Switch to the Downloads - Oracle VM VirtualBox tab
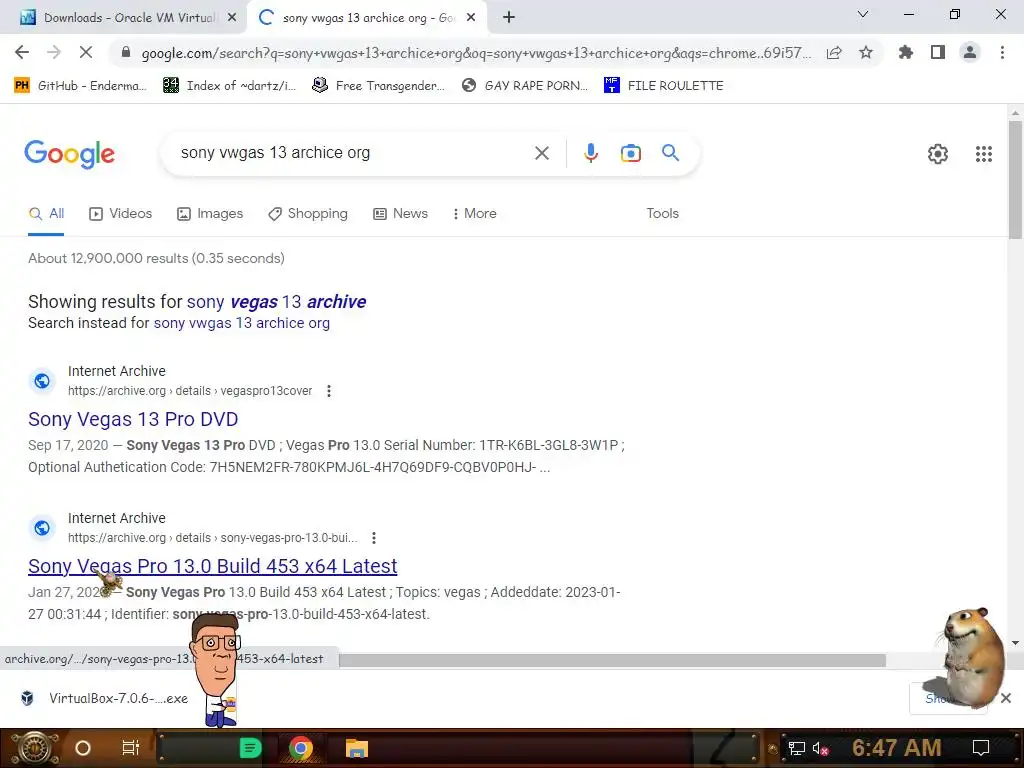The width and height of the screenshot is (1024, 768). pos(124,18)
